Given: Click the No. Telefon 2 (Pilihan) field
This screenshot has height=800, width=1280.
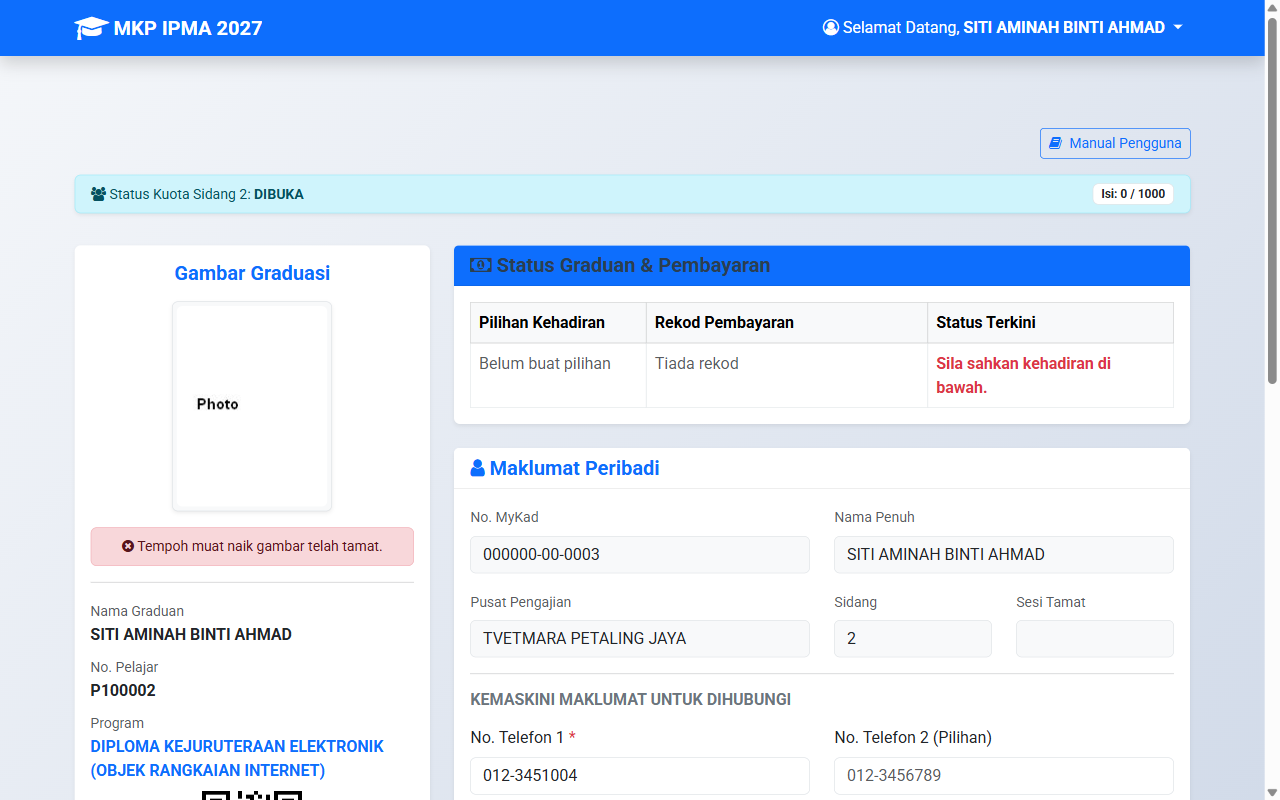Looking at the screenshot, I should tap(1004, 775).
